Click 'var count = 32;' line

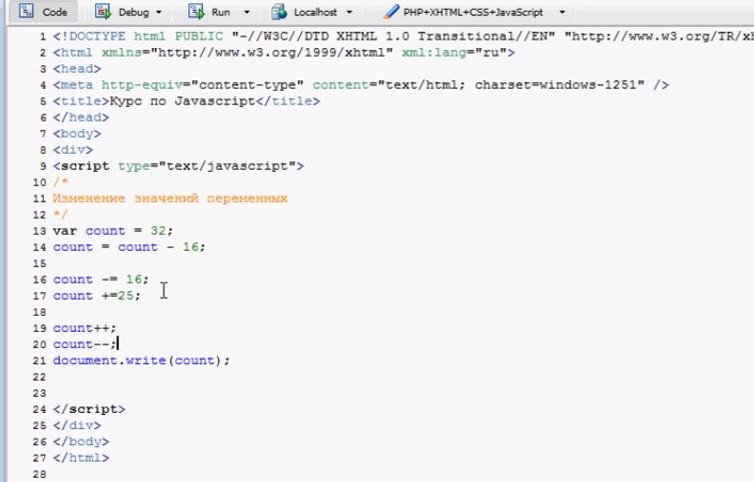113,231
